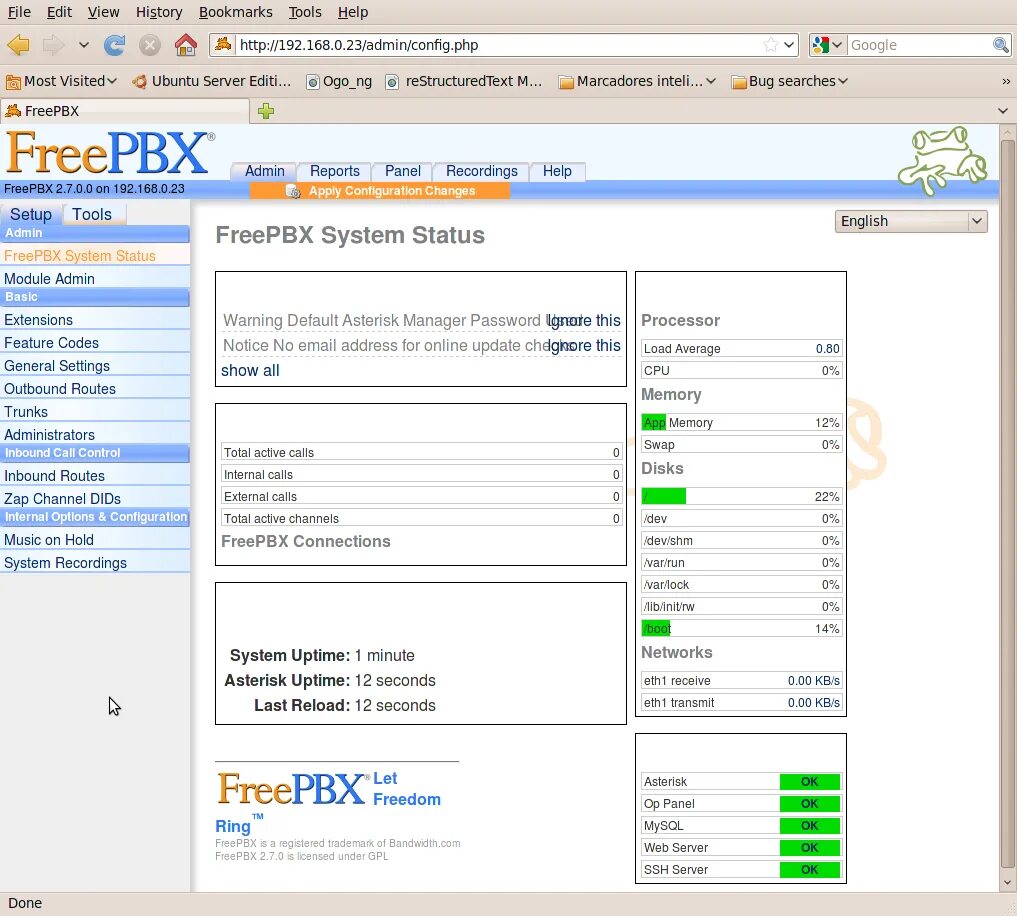Viewport: 1017px width, 916px height.
Task: Click the Stop loading icon
Action: click(x=150, y=45)
